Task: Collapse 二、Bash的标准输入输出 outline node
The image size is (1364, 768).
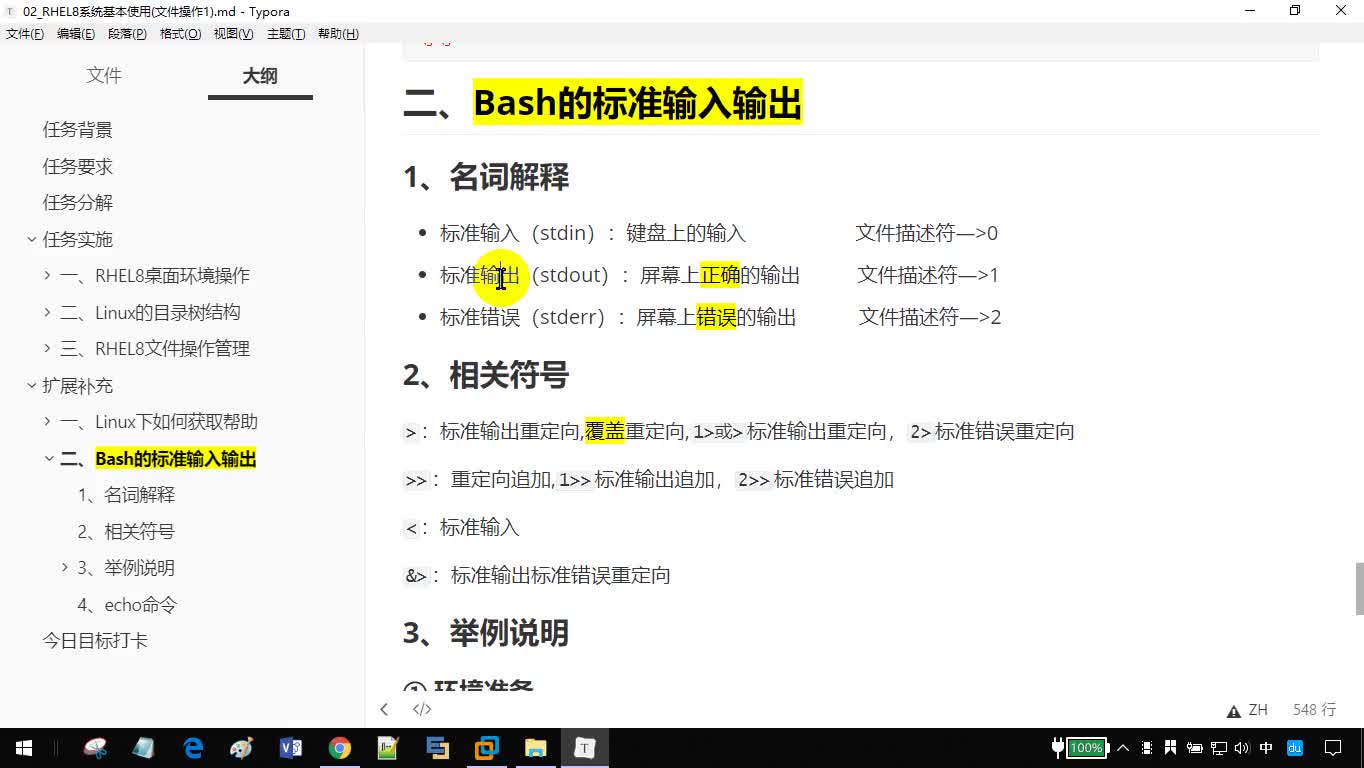Action: tap(48, 458)
